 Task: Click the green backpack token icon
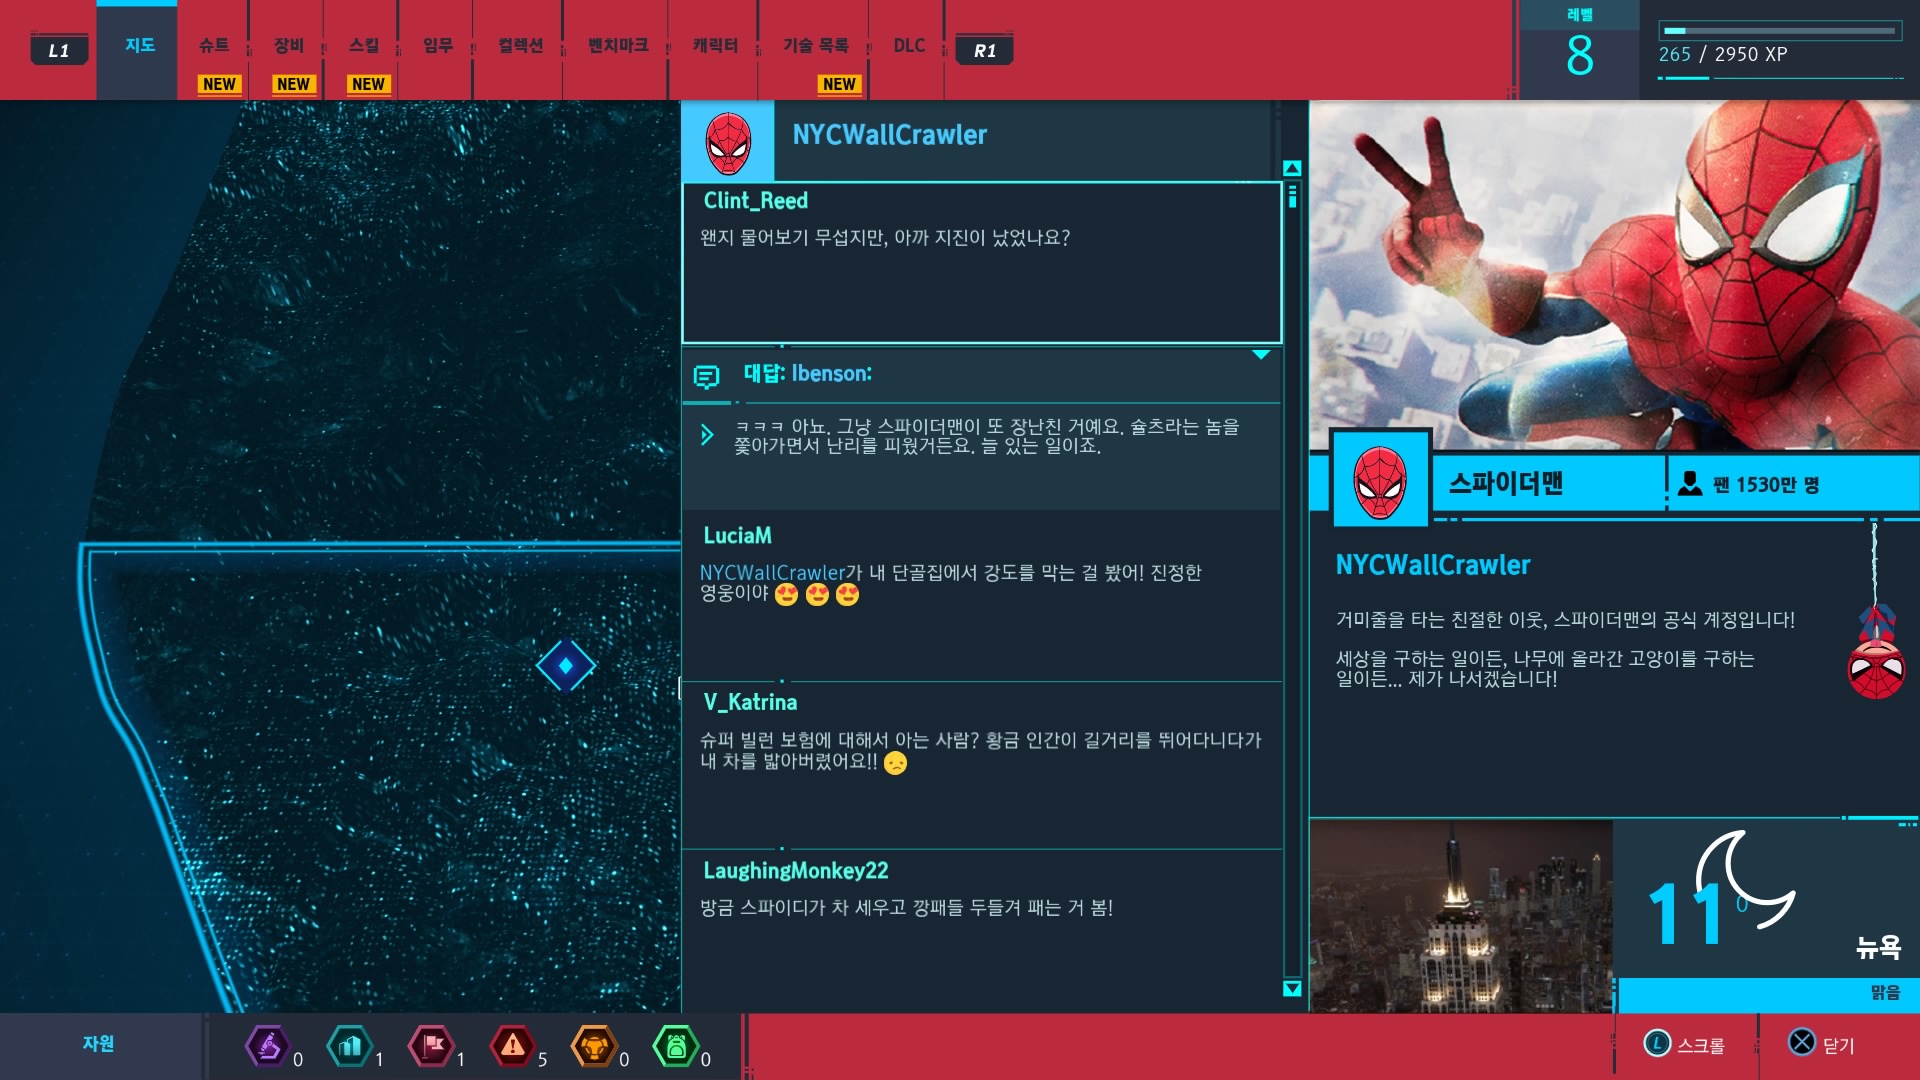tap(676, 1047)
